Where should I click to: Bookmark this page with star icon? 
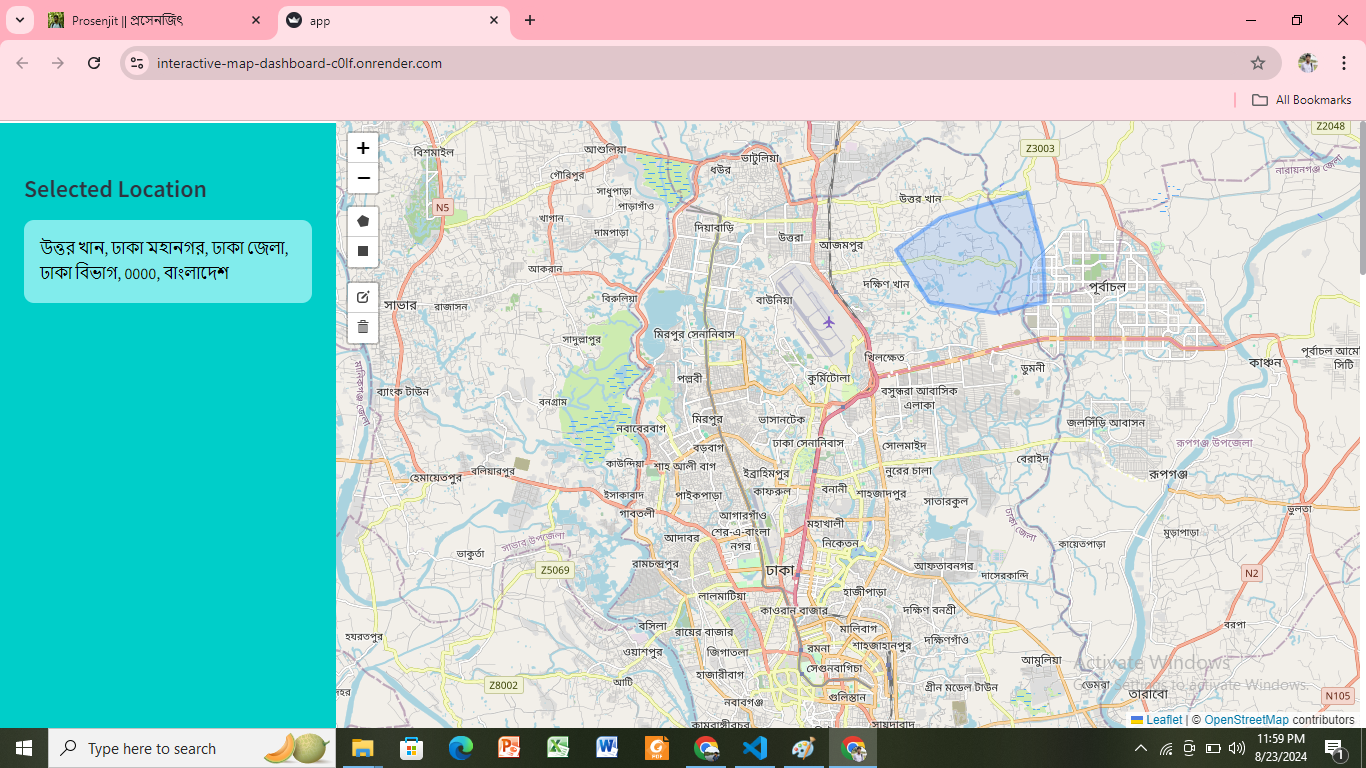(x=1258, y=63)
